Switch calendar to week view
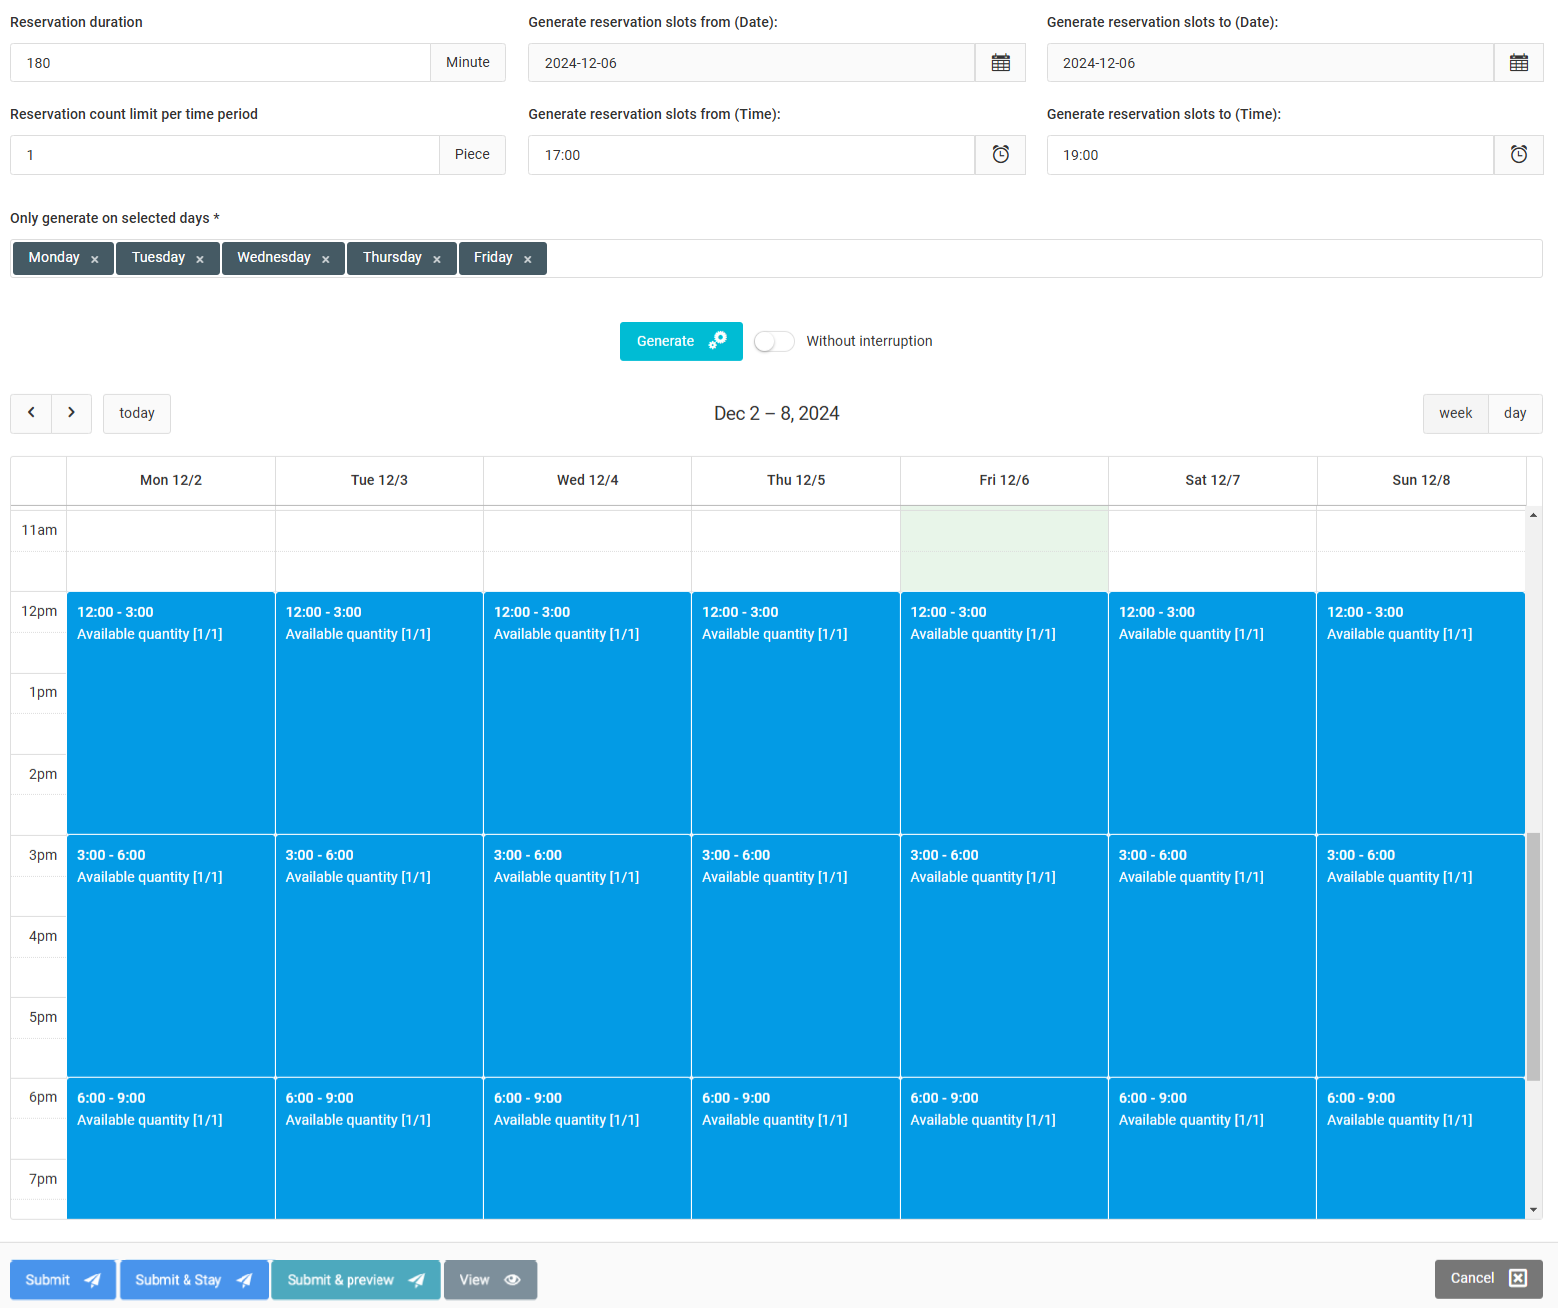The height and width of the screenshot is (1308, 1558). pos(1455,414)
